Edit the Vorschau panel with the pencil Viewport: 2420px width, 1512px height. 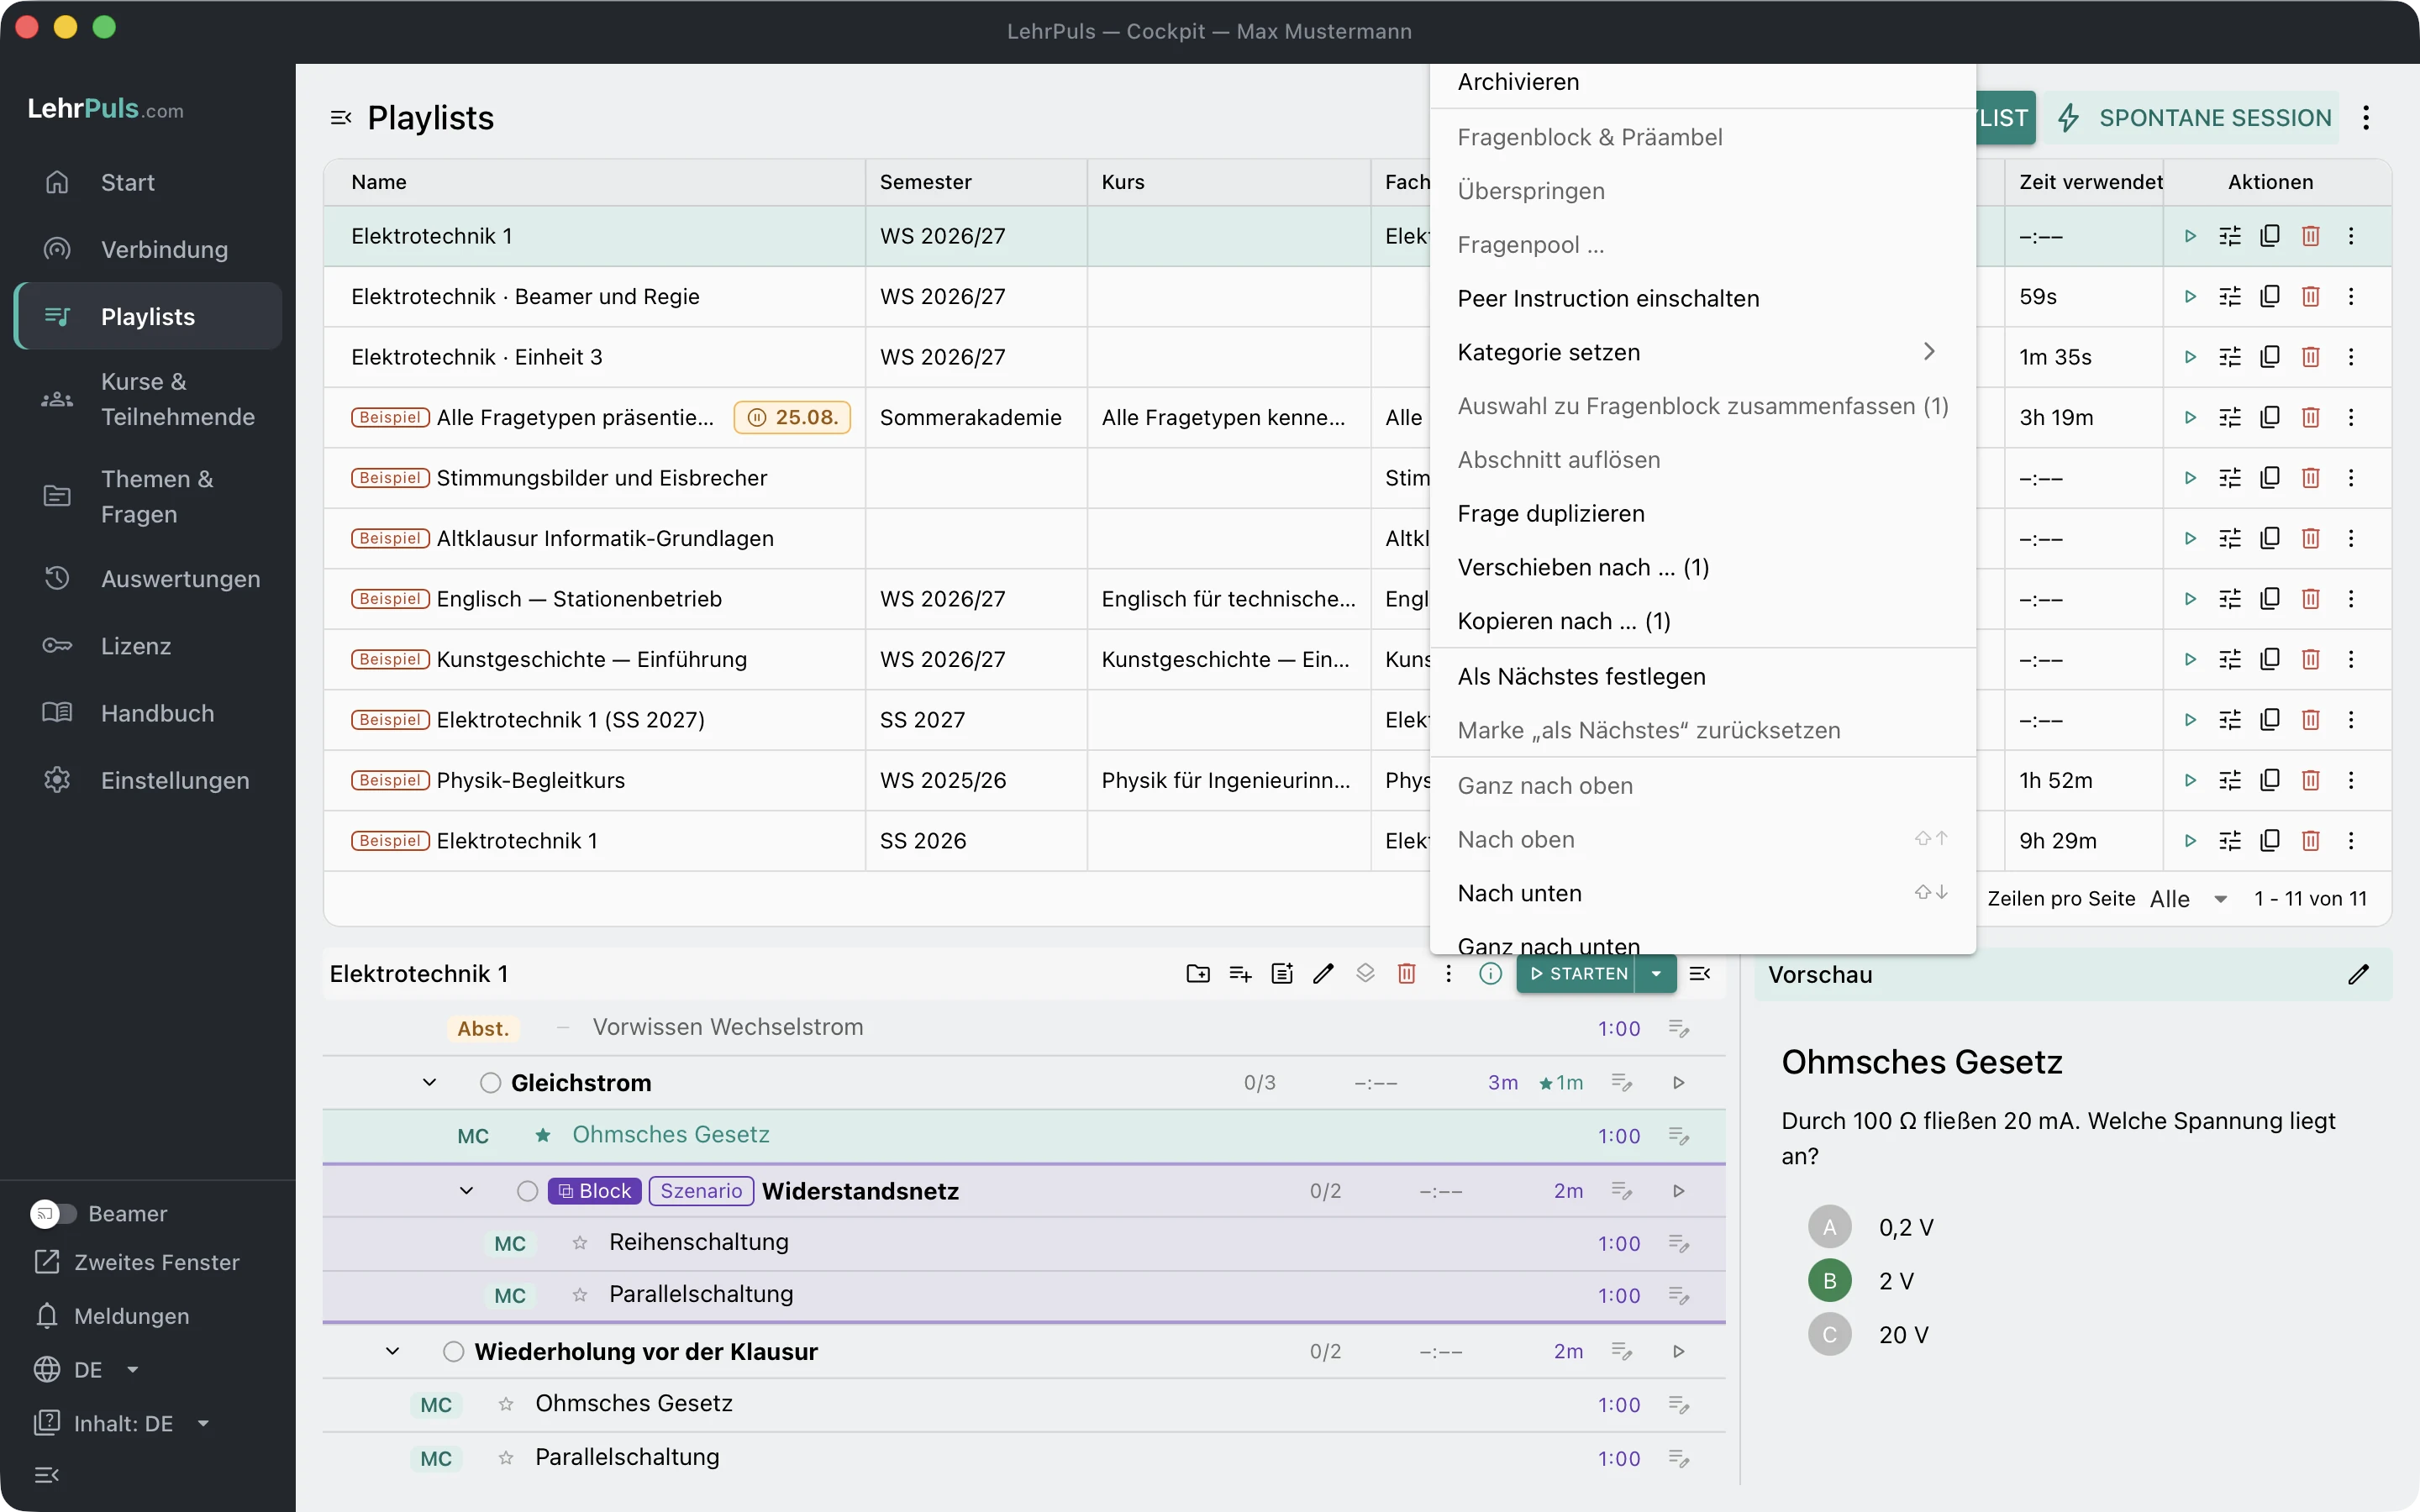[2358, 974]
